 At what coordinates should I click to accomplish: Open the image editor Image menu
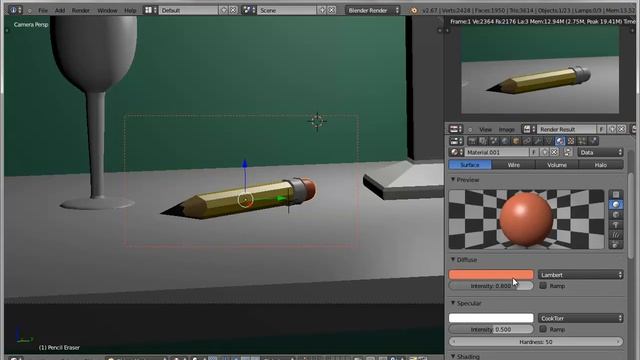click(507, 129)
